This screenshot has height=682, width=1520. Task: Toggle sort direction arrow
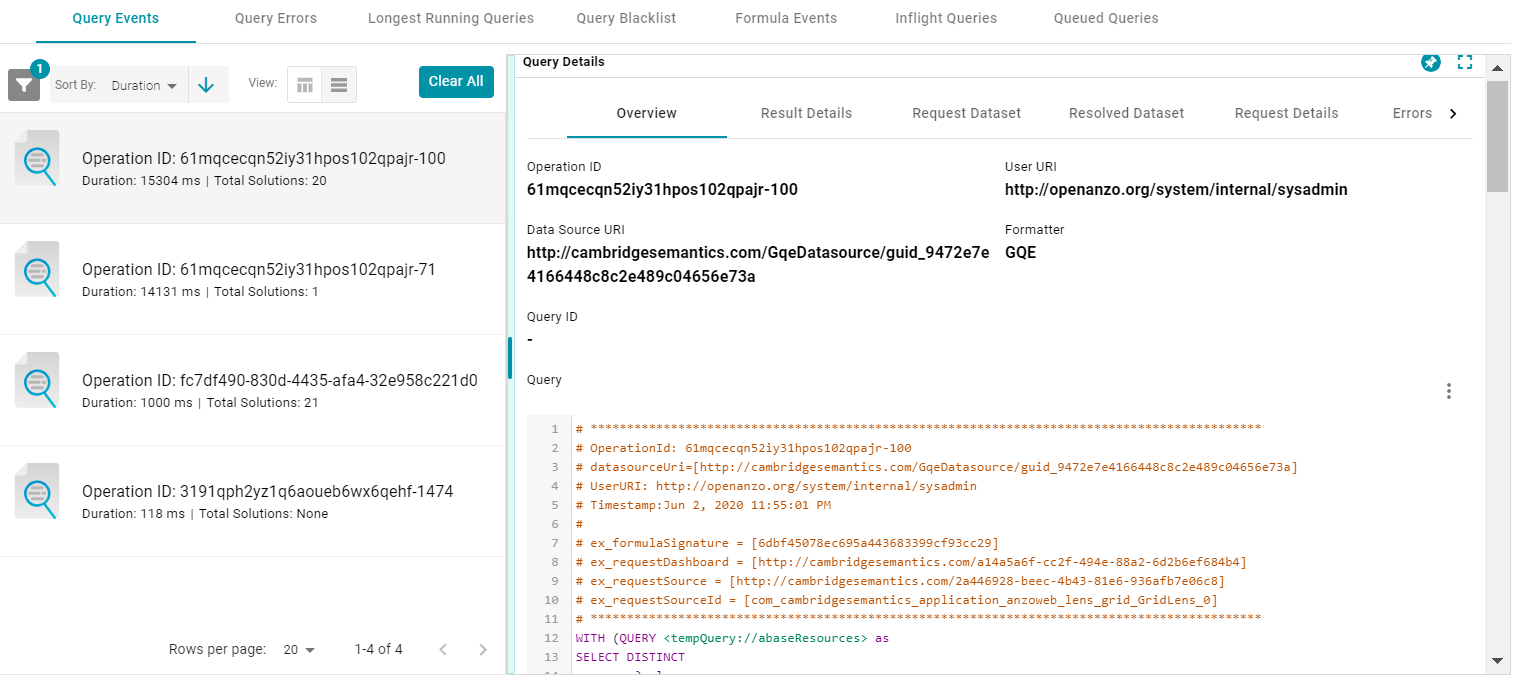[x=206, y=85]
